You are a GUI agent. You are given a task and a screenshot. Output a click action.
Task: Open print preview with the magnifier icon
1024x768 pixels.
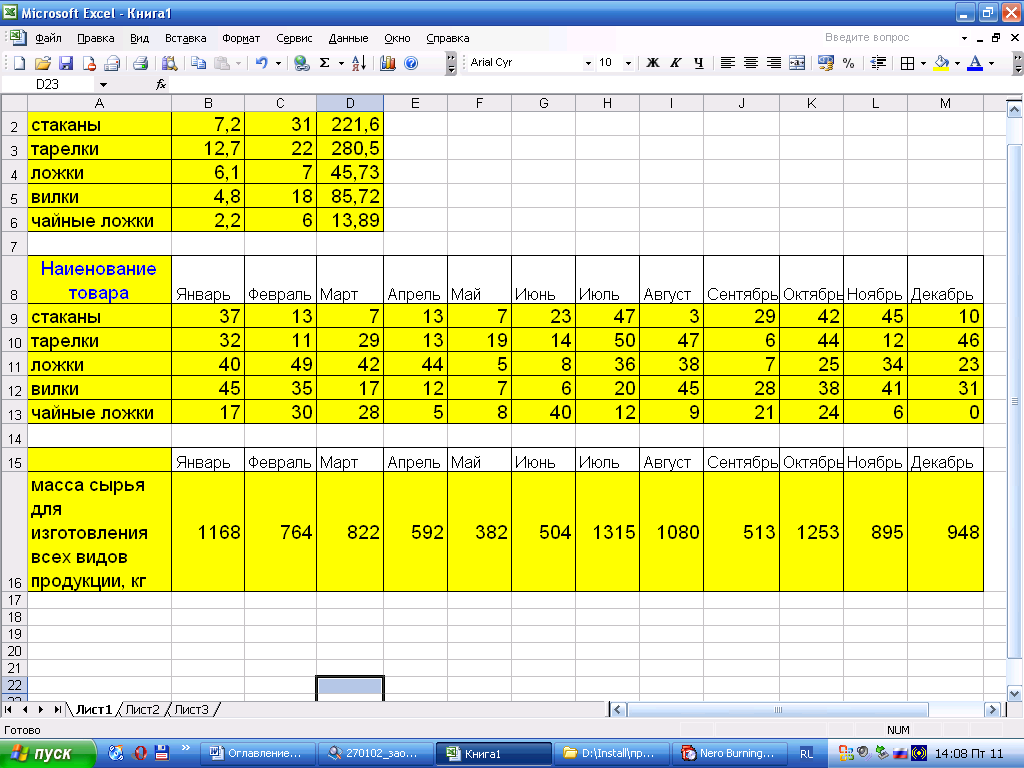[x=170, y=63]
